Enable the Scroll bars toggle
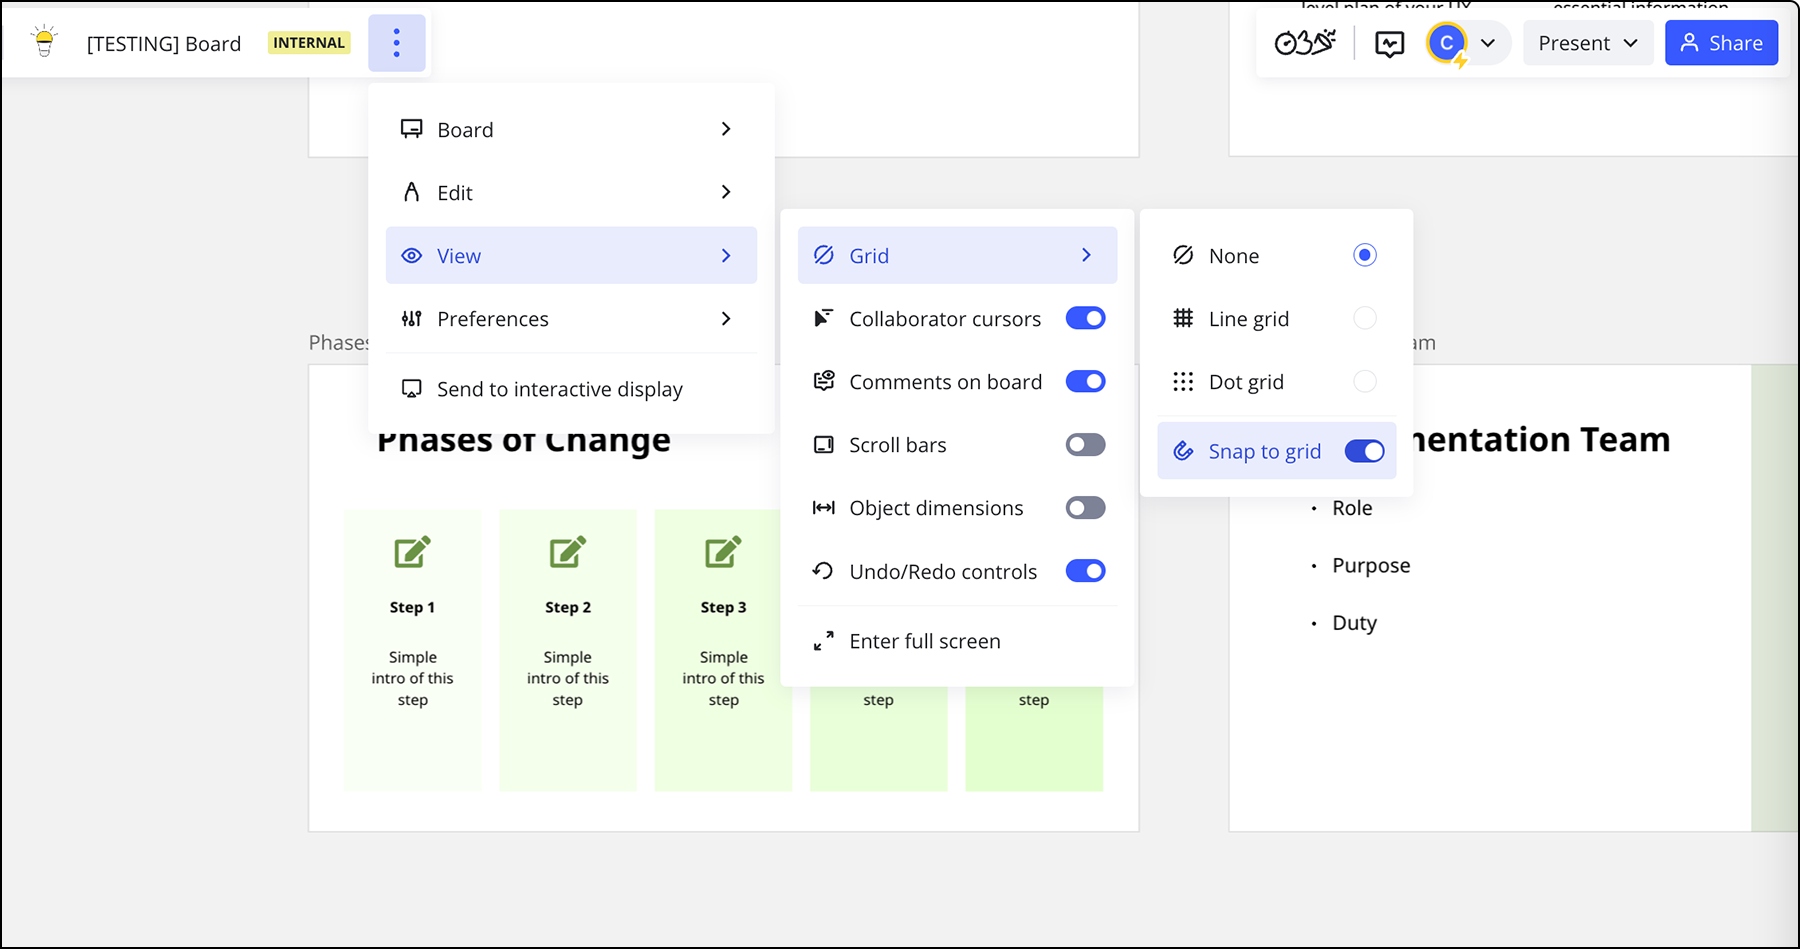 [1085, 445]
